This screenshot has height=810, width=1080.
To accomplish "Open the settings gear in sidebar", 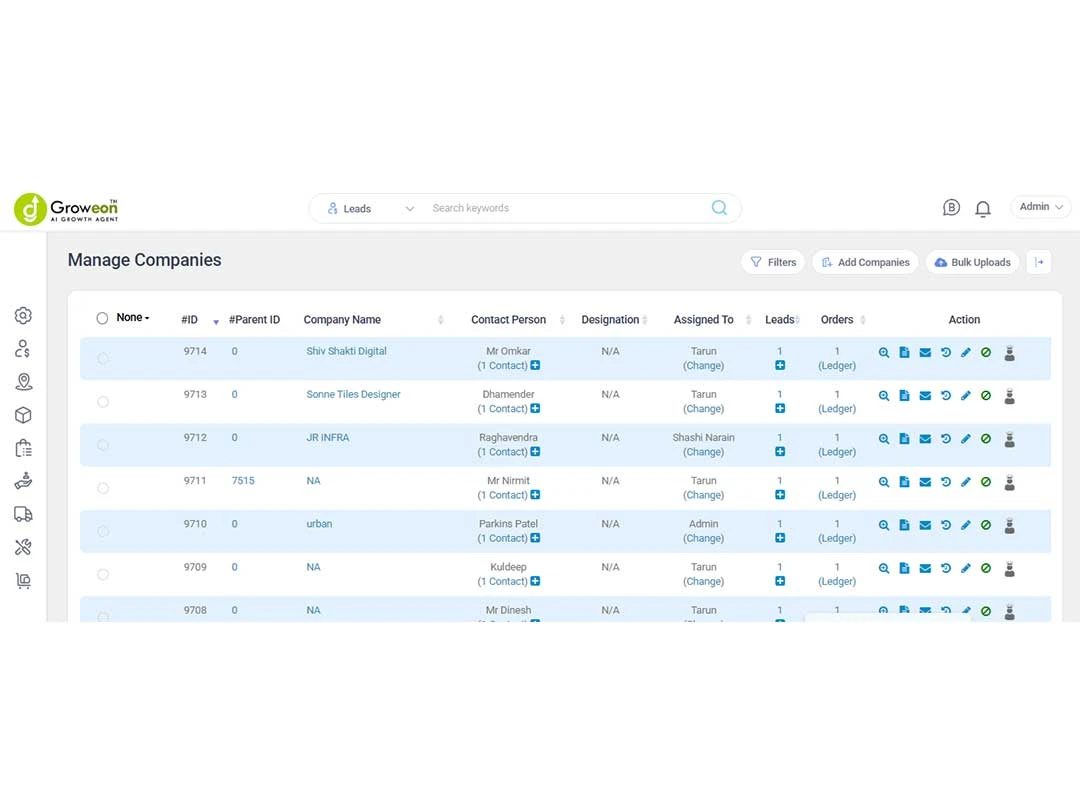I will click(x=24, y=316).
